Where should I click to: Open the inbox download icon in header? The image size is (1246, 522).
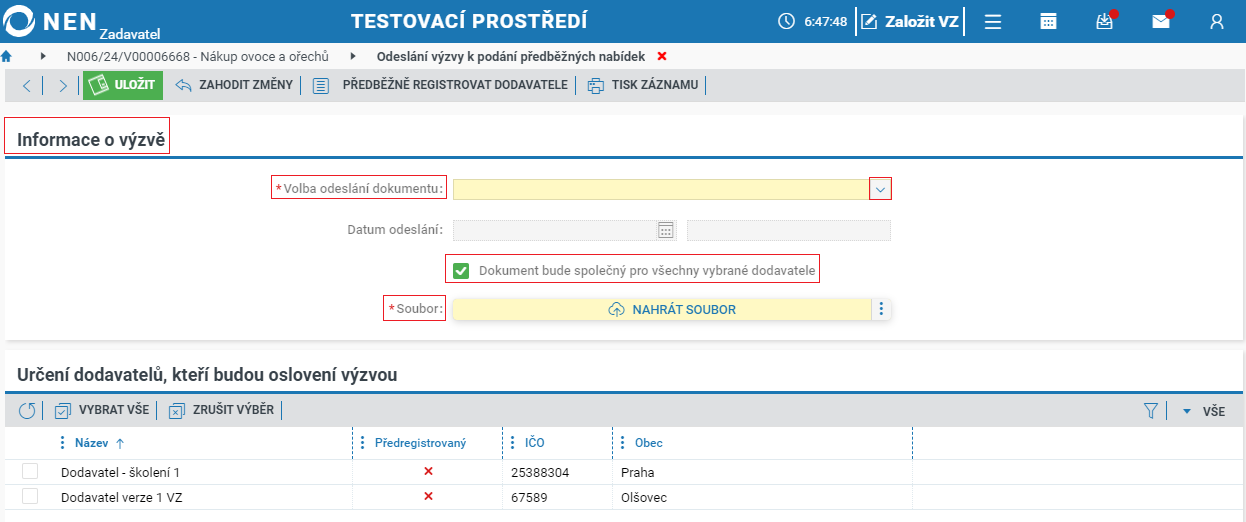(x=1104, y=21)
